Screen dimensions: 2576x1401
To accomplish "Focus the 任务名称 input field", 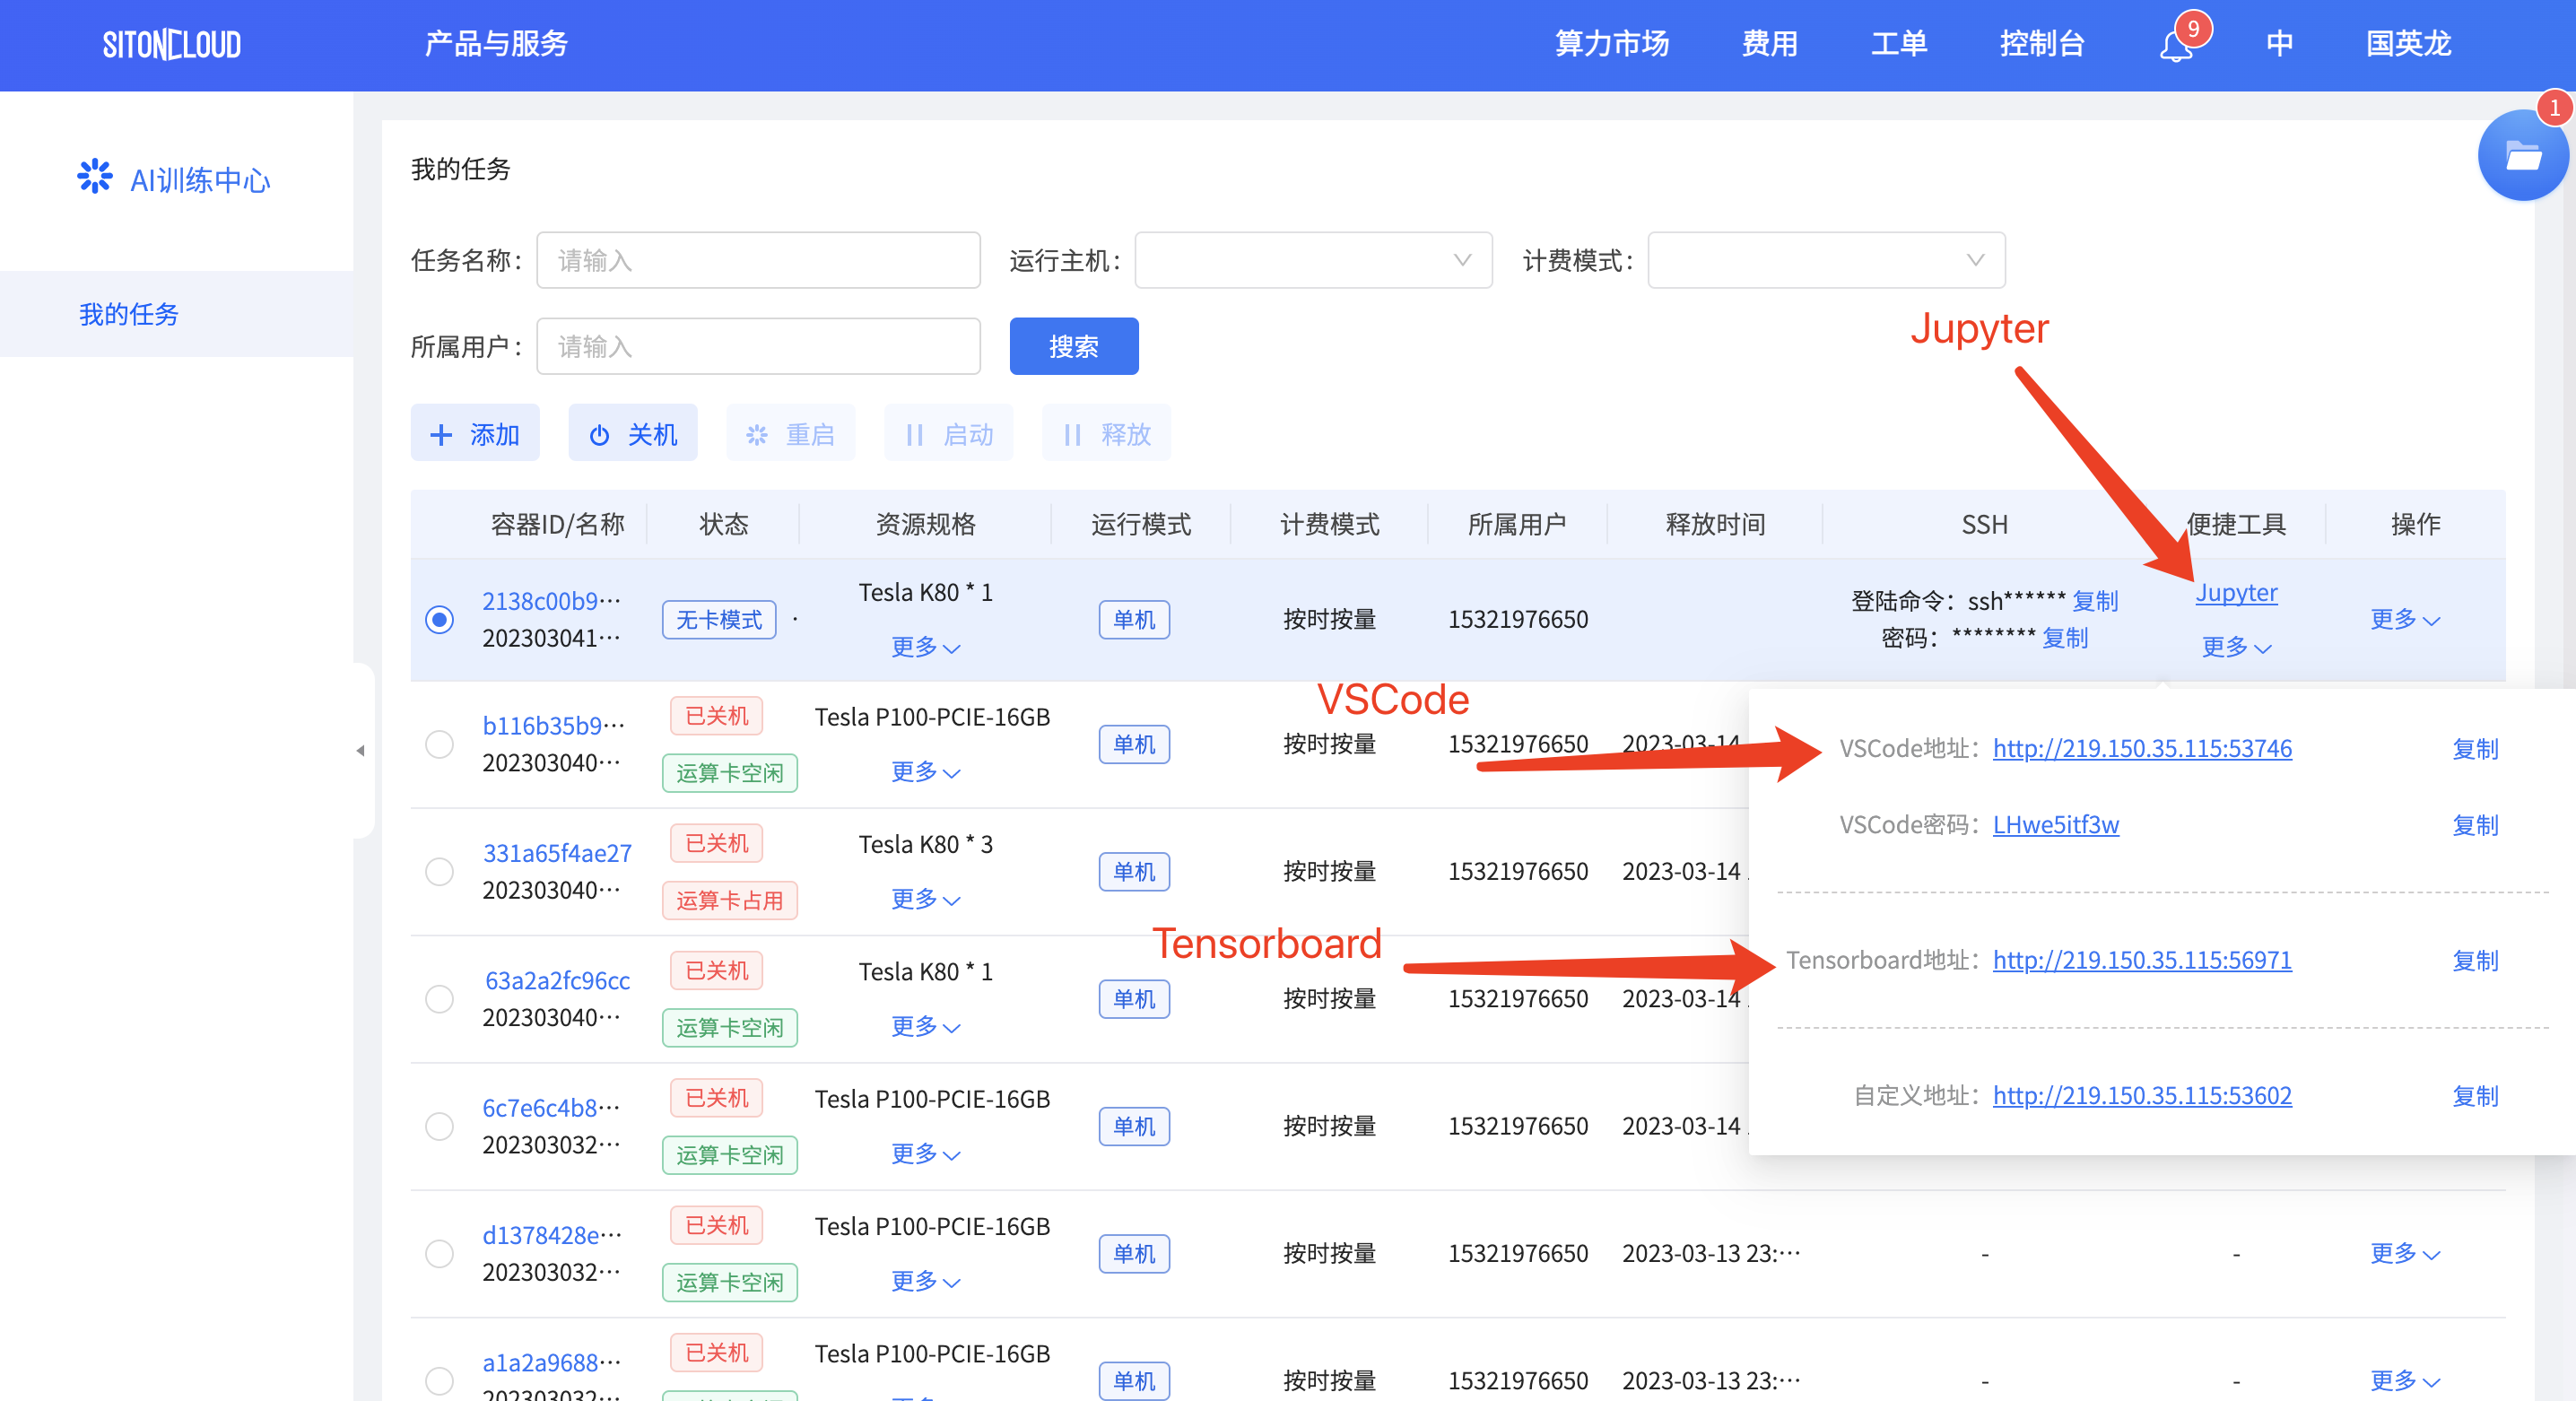I will pyautogui.click(x=758, y=260).
